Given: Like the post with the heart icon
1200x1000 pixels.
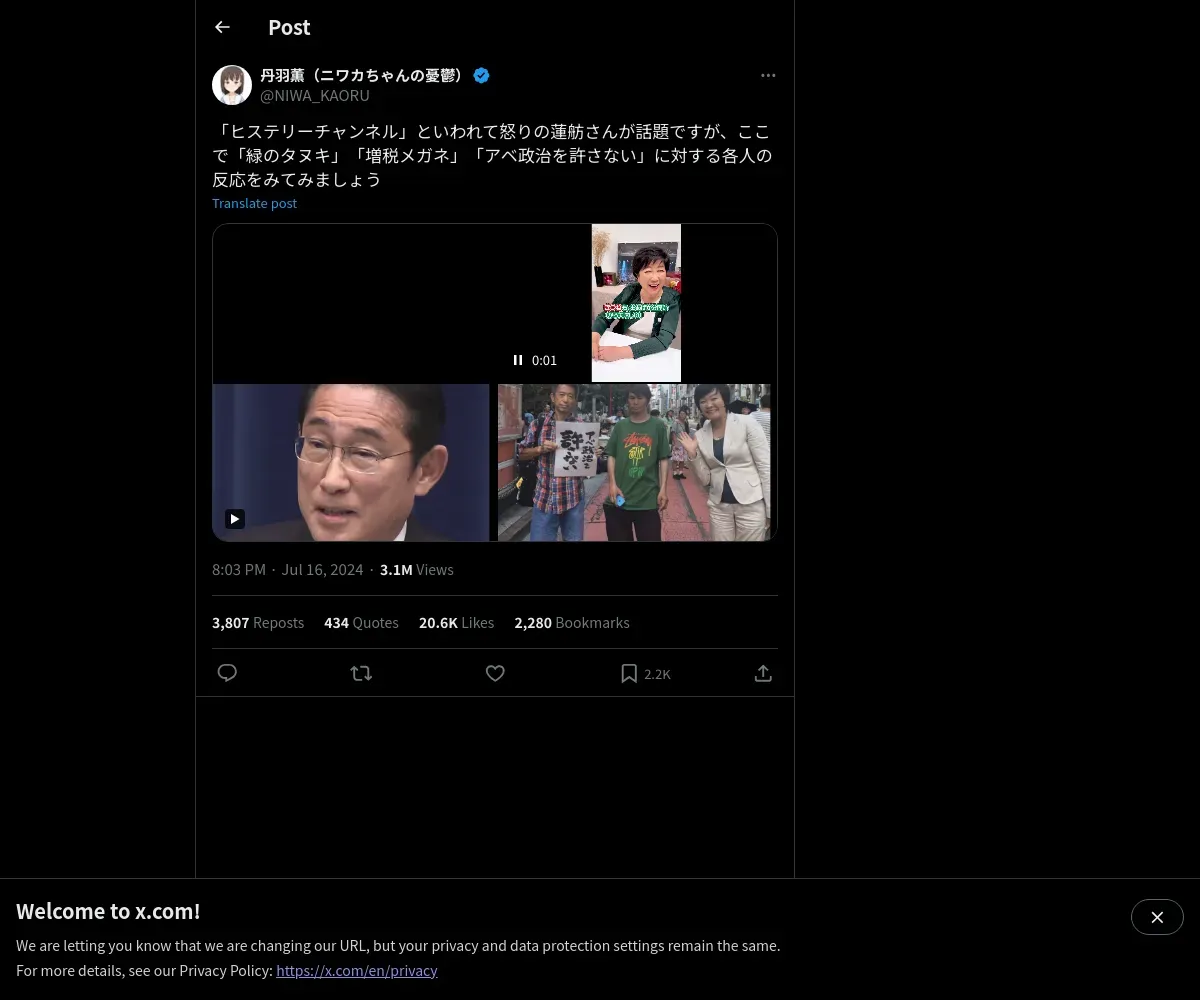Looking at the screenshot, I should tap(495, 673).
